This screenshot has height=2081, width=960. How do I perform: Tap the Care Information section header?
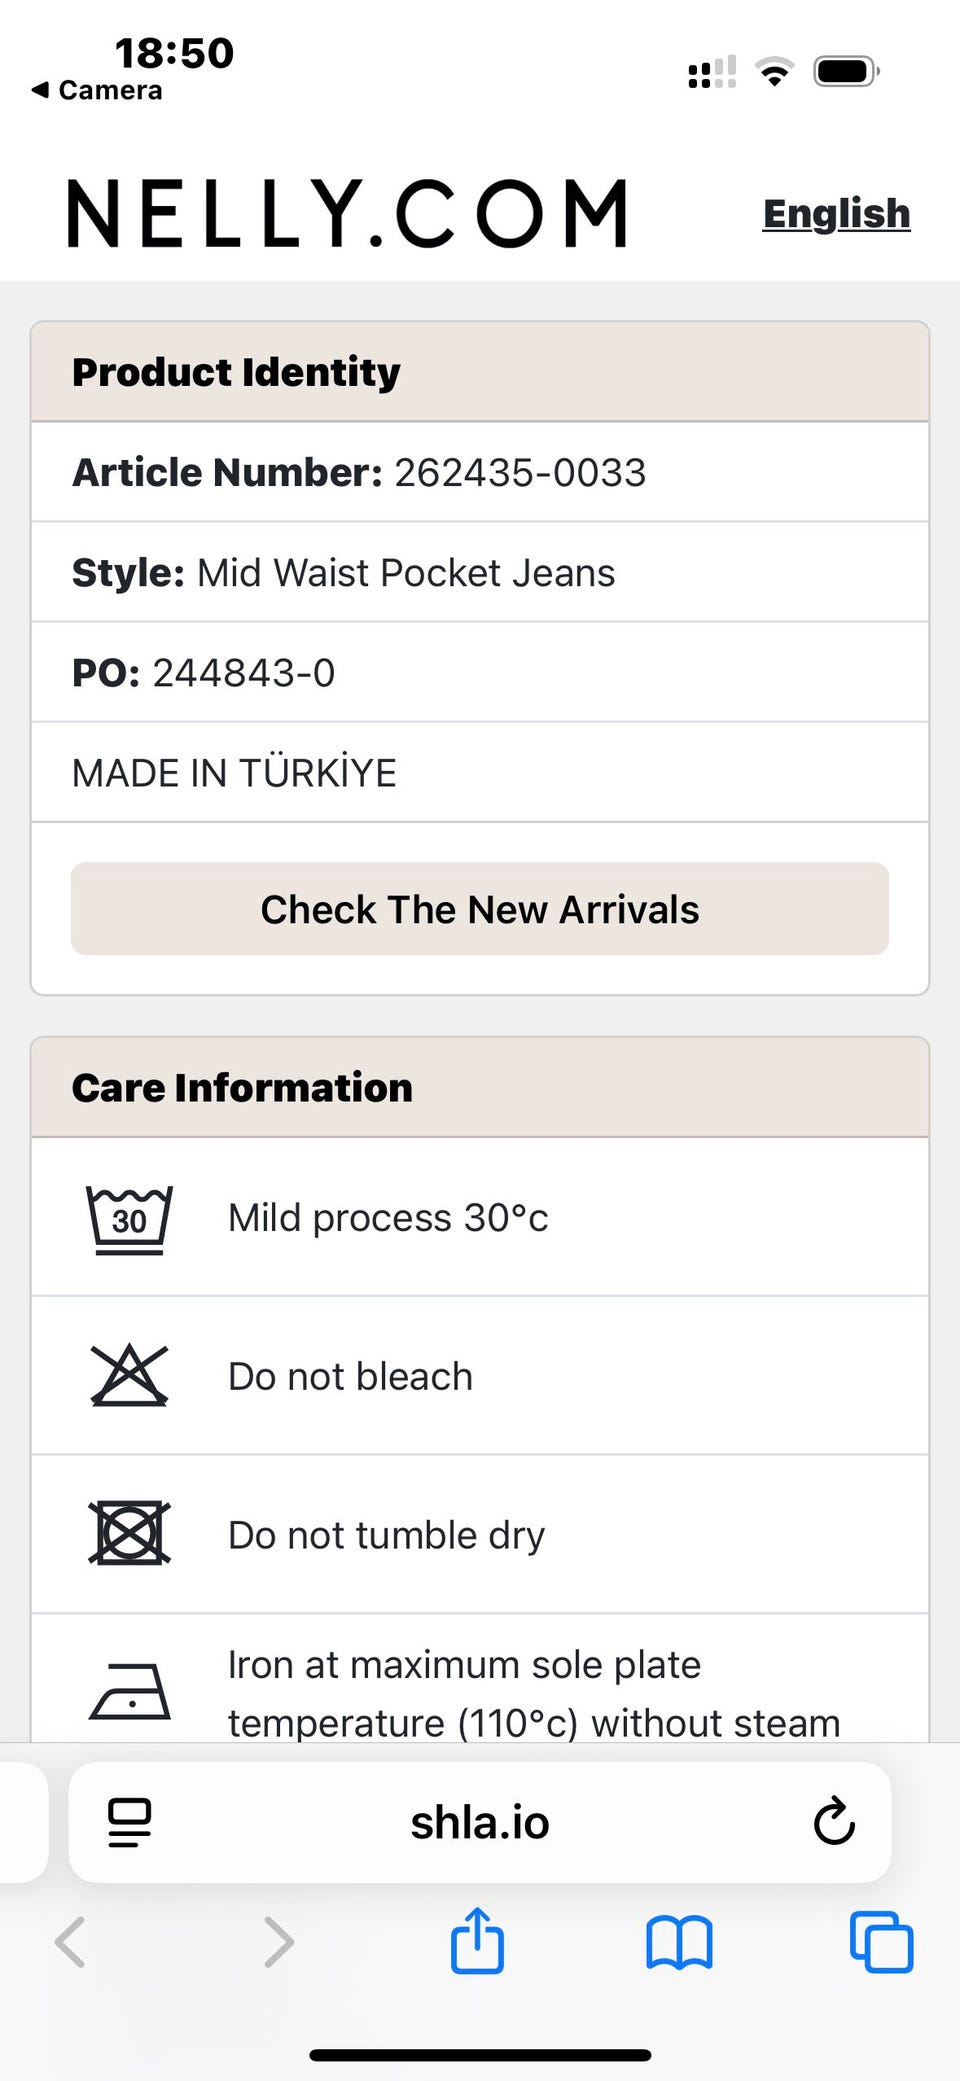480,1088
